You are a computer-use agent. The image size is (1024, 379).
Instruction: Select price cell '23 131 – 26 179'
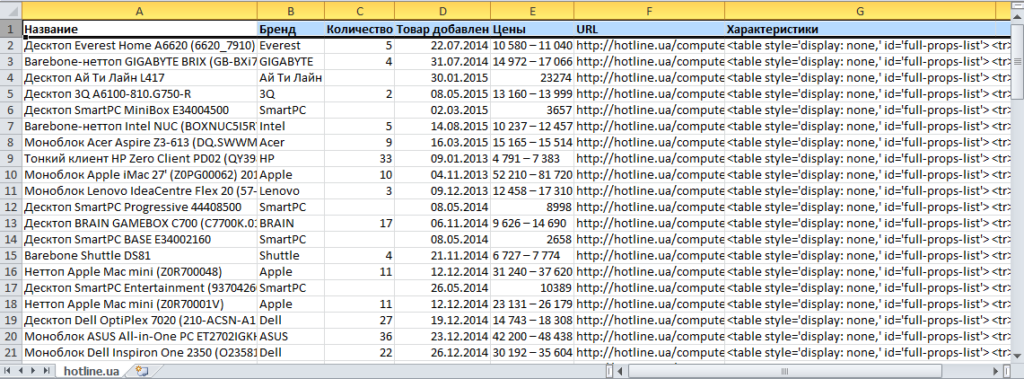(x=532, y=304)
